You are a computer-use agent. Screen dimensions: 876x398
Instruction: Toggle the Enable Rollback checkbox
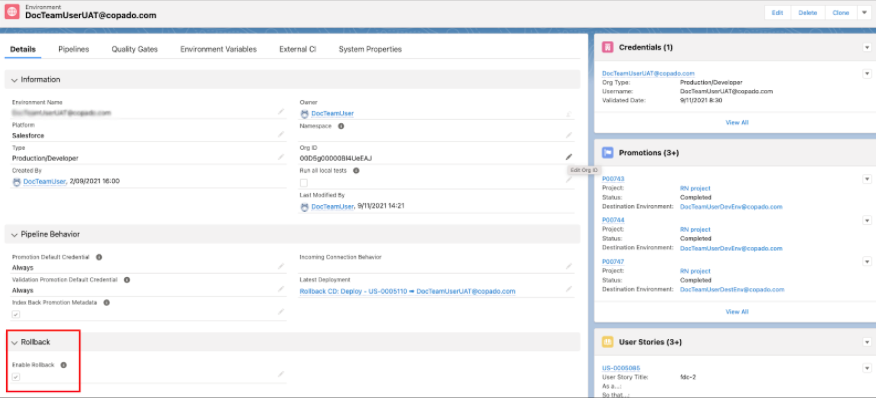16,377
